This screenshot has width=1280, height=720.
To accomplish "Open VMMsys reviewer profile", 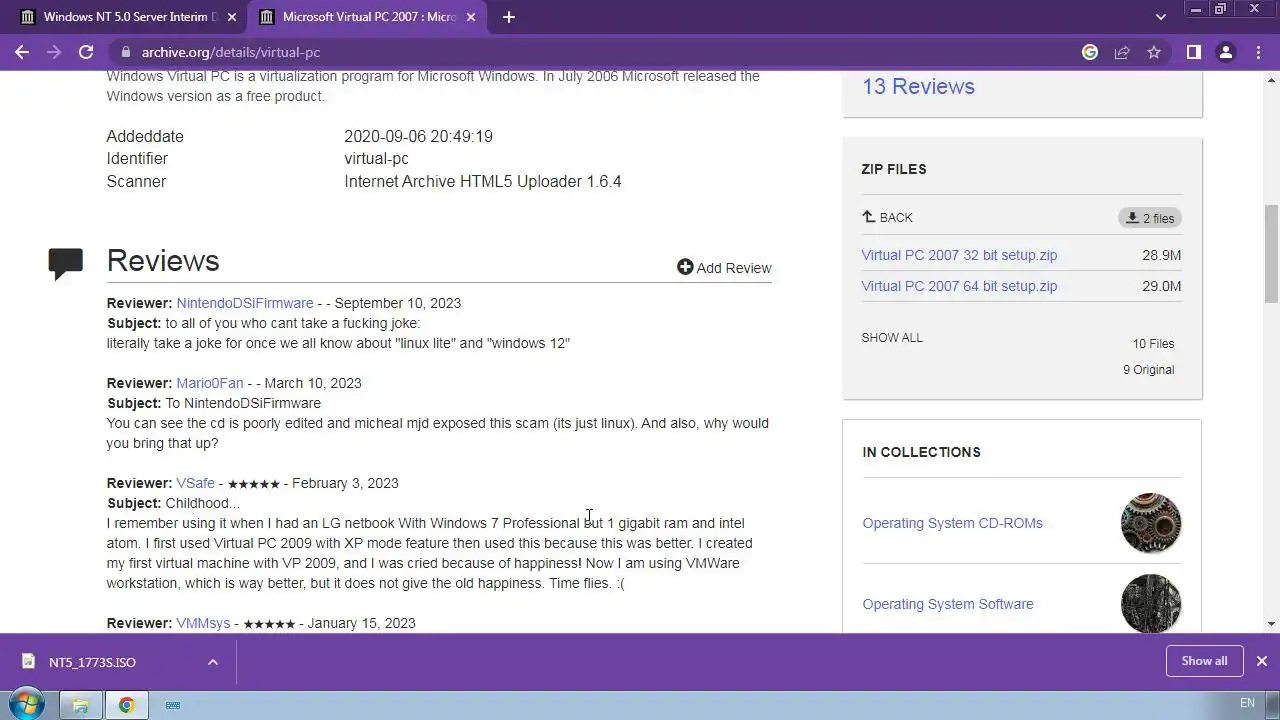I will [203, 623].
